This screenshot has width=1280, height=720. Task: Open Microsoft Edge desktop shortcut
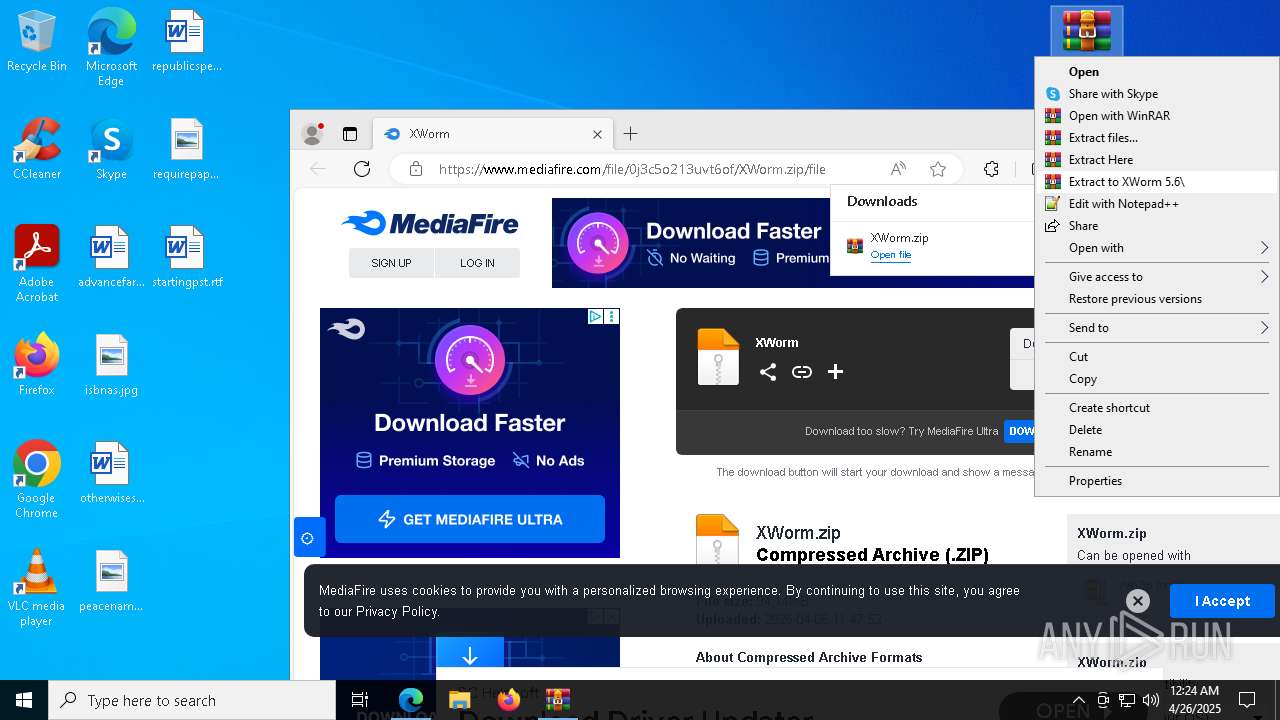[x=111, y=48]
